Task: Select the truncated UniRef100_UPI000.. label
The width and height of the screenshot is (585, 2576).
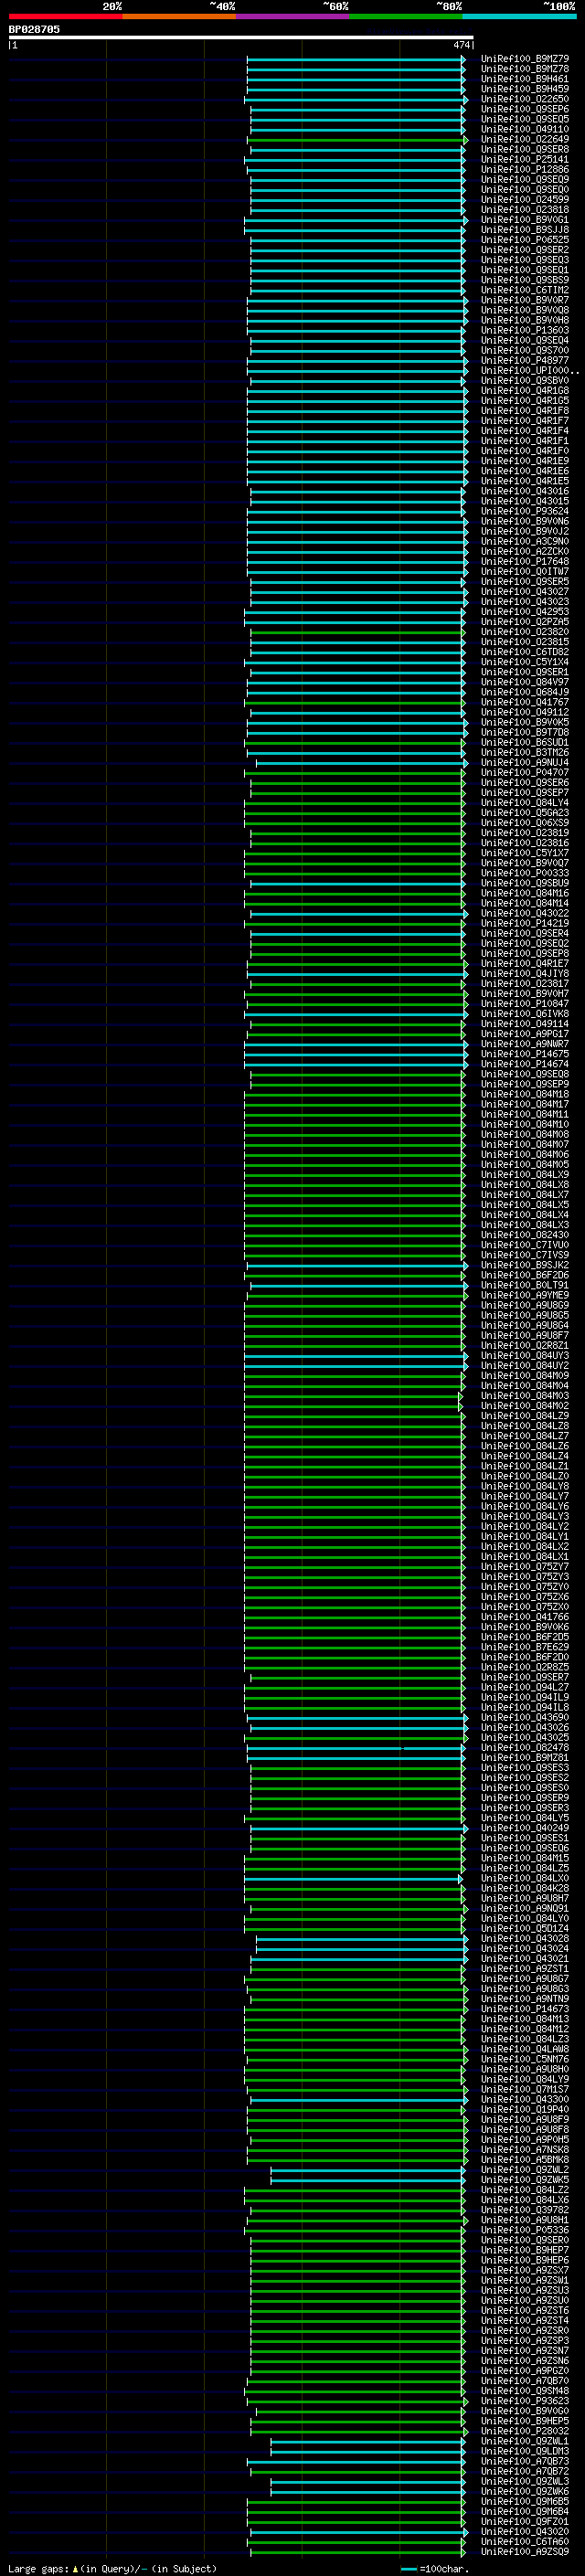Action: [529, 371]
